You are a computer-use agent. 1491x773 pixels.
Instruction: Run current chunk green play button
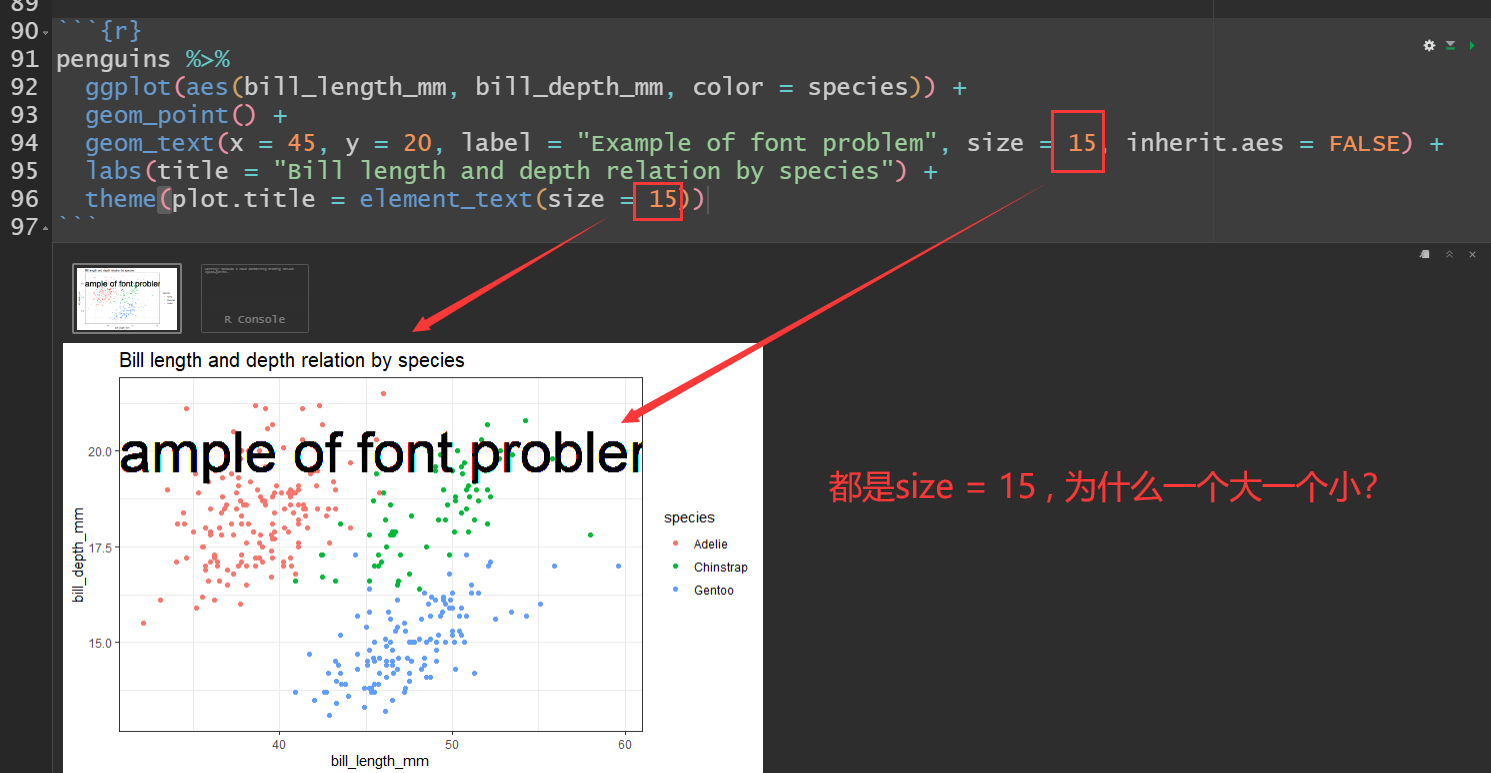tap(1471, 45)
